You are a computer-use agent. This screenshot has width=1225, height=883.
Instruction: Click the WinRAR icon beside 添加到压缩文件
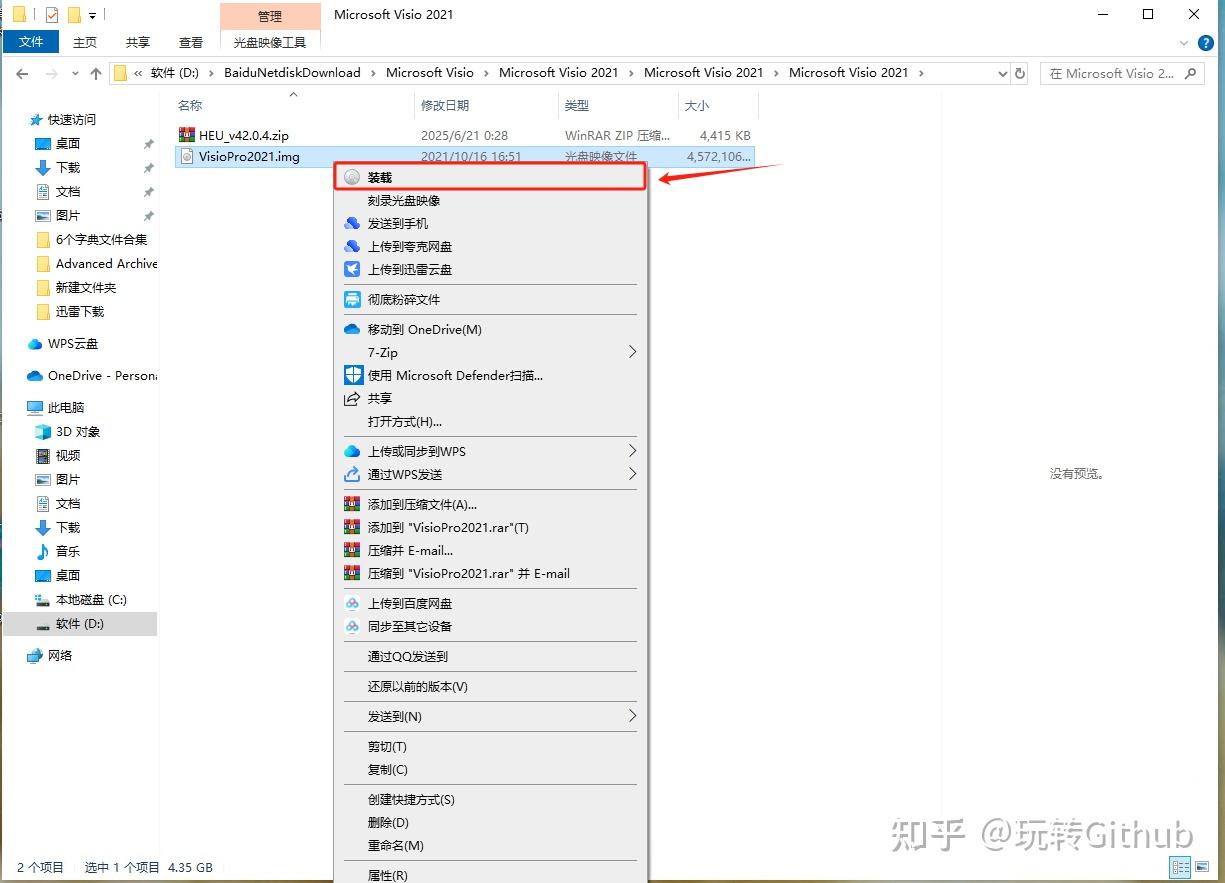(x=351, y=504)
